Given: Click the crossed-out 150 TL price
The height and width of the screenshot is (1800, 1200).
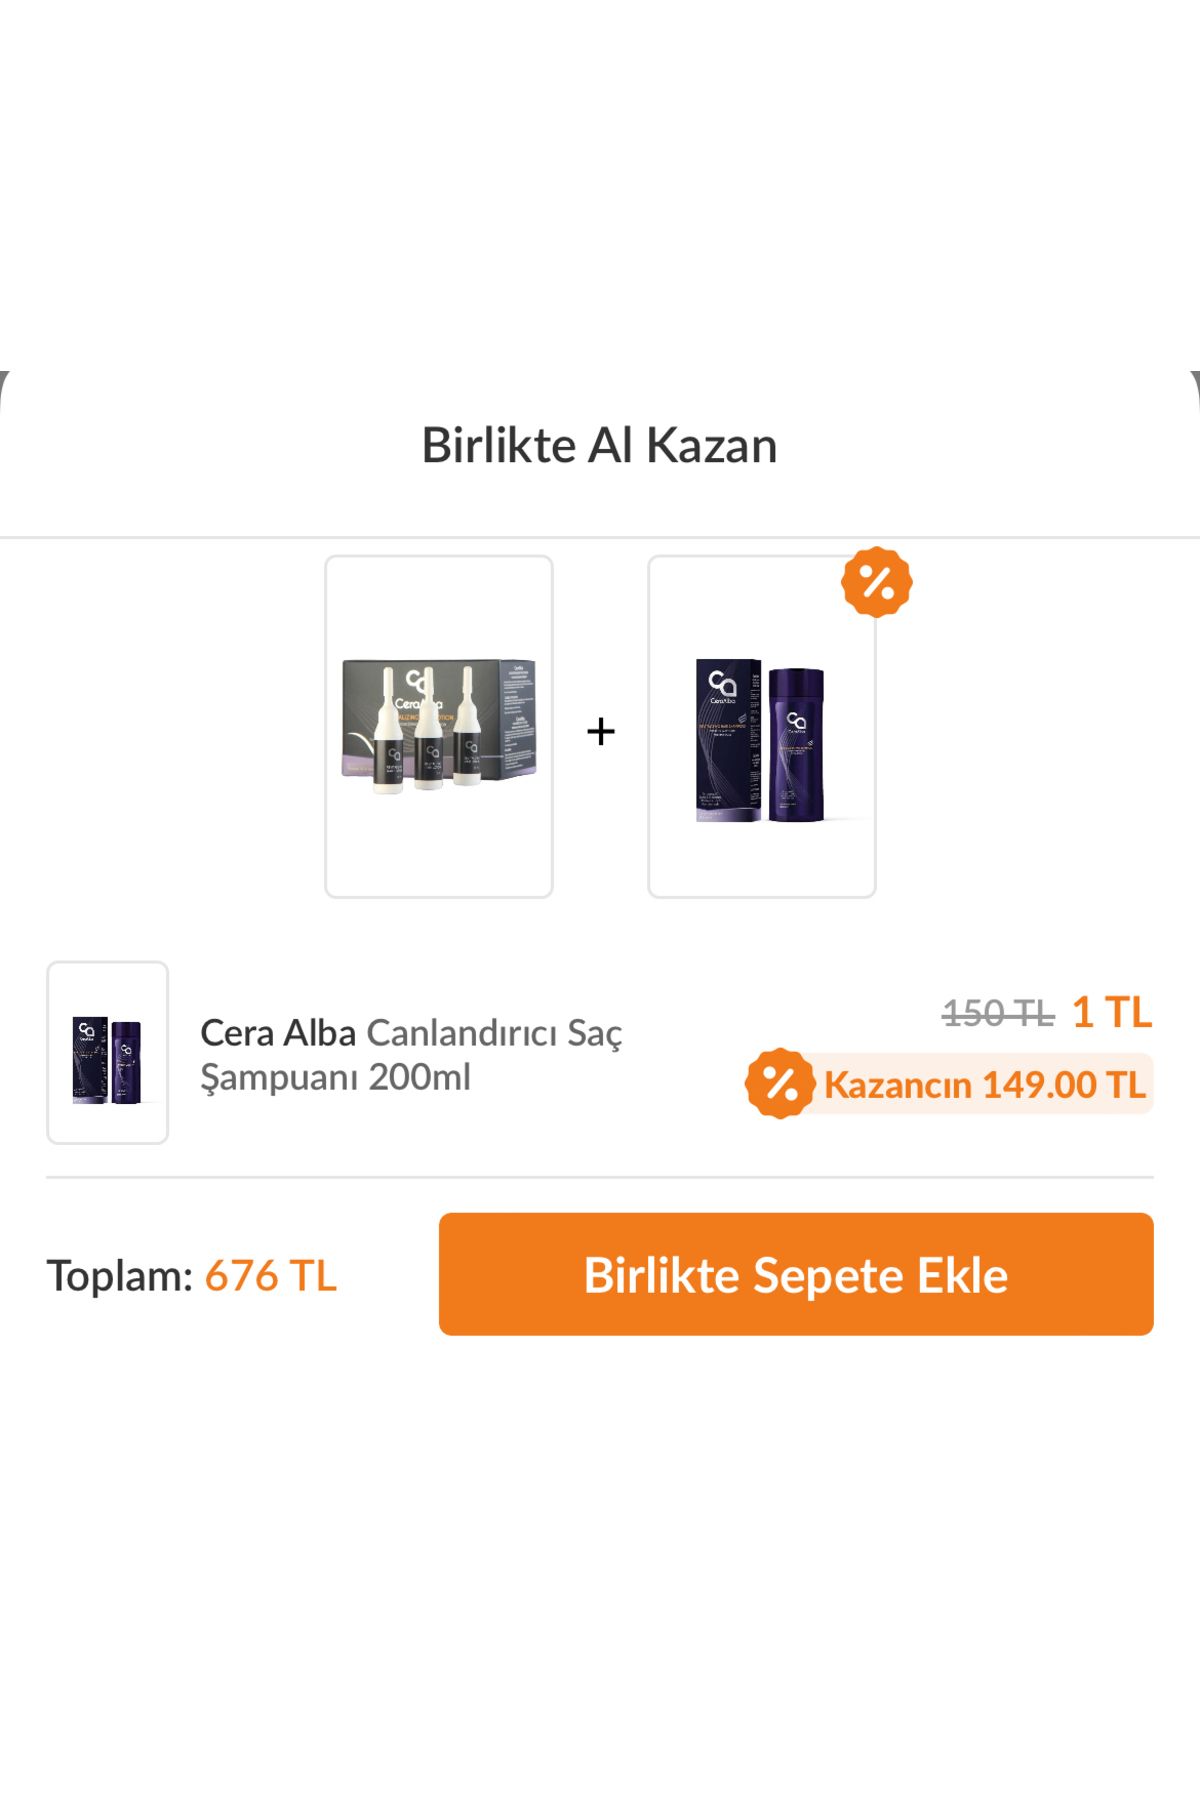Looking at the screenshot, I should (x=998, y=1014).
